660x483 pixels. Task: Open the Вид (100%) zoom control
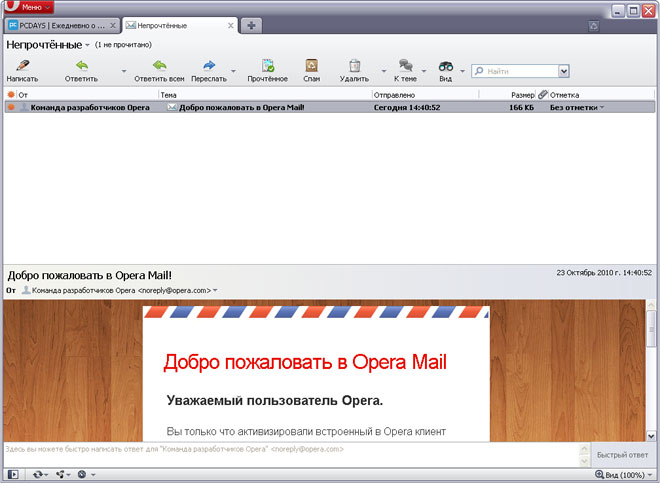click(624, 475)
